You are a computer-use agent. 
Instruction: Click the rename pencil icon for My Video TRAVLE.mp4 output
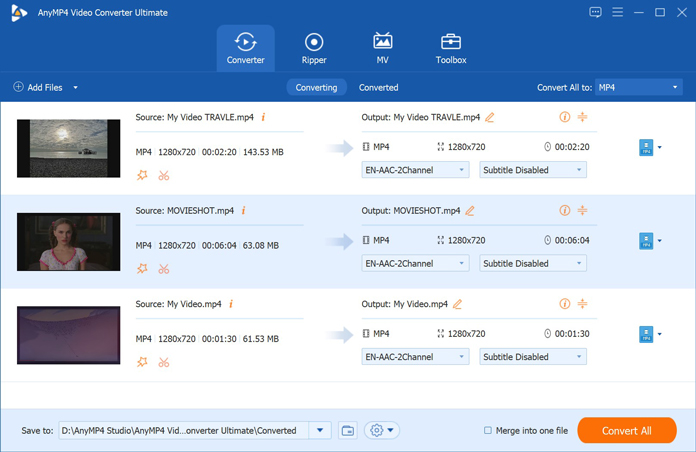click(490, 117)
